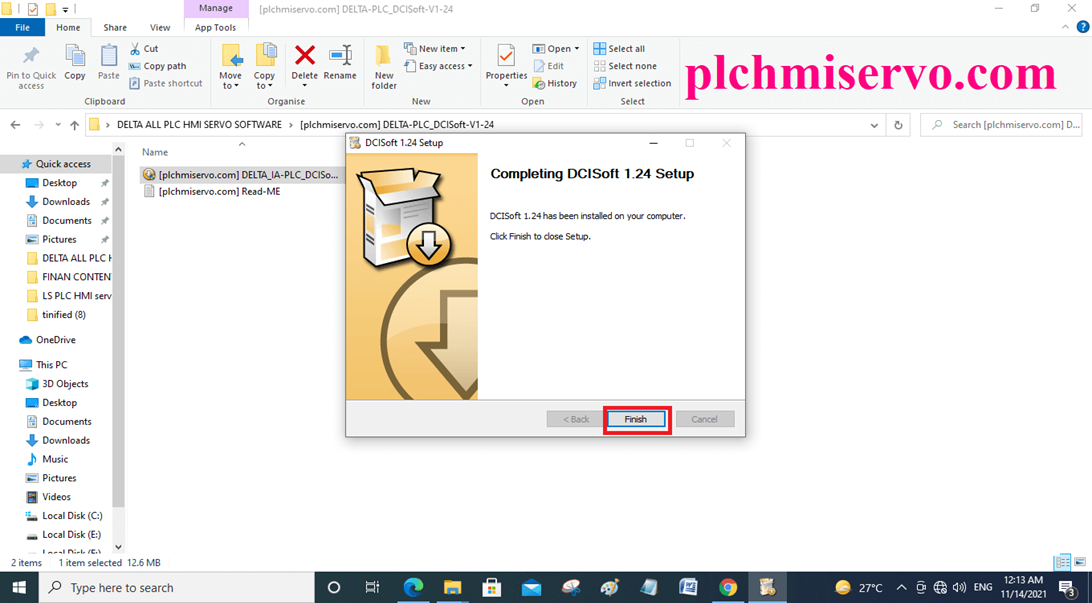Click the address bar history dropdown
Viewport: 1092px width, 603px height.
tap(874, 125)
